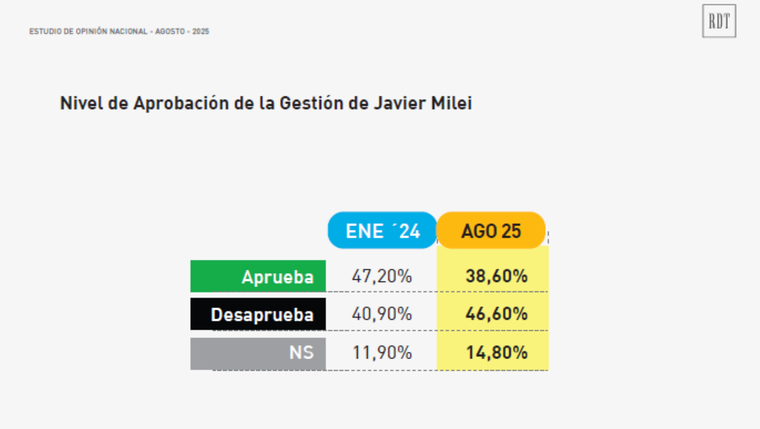The image size is (760, 429).
Task: Click the highlighted 14,80% value
Action: 496,352
